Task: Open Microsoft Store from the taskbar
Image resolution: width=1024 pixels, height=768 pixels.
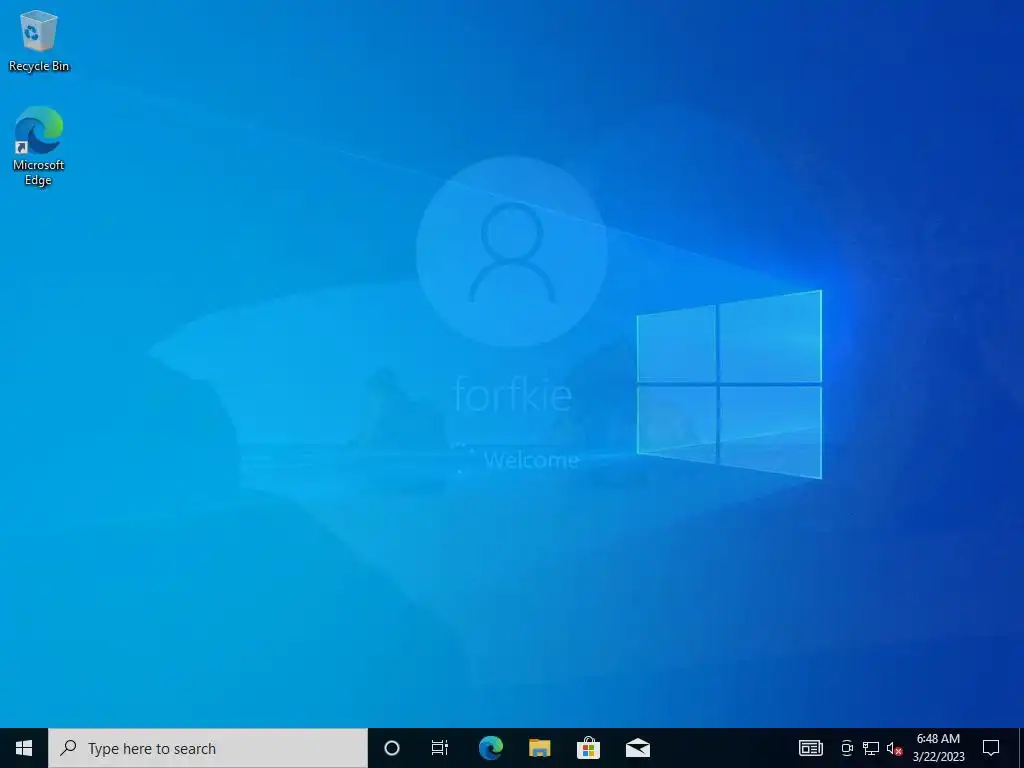Action: click(588, 748)
